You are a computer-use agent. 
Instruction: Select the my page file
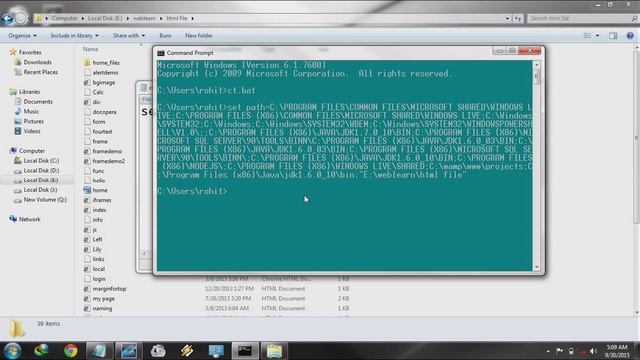click(x=103, y=298)
